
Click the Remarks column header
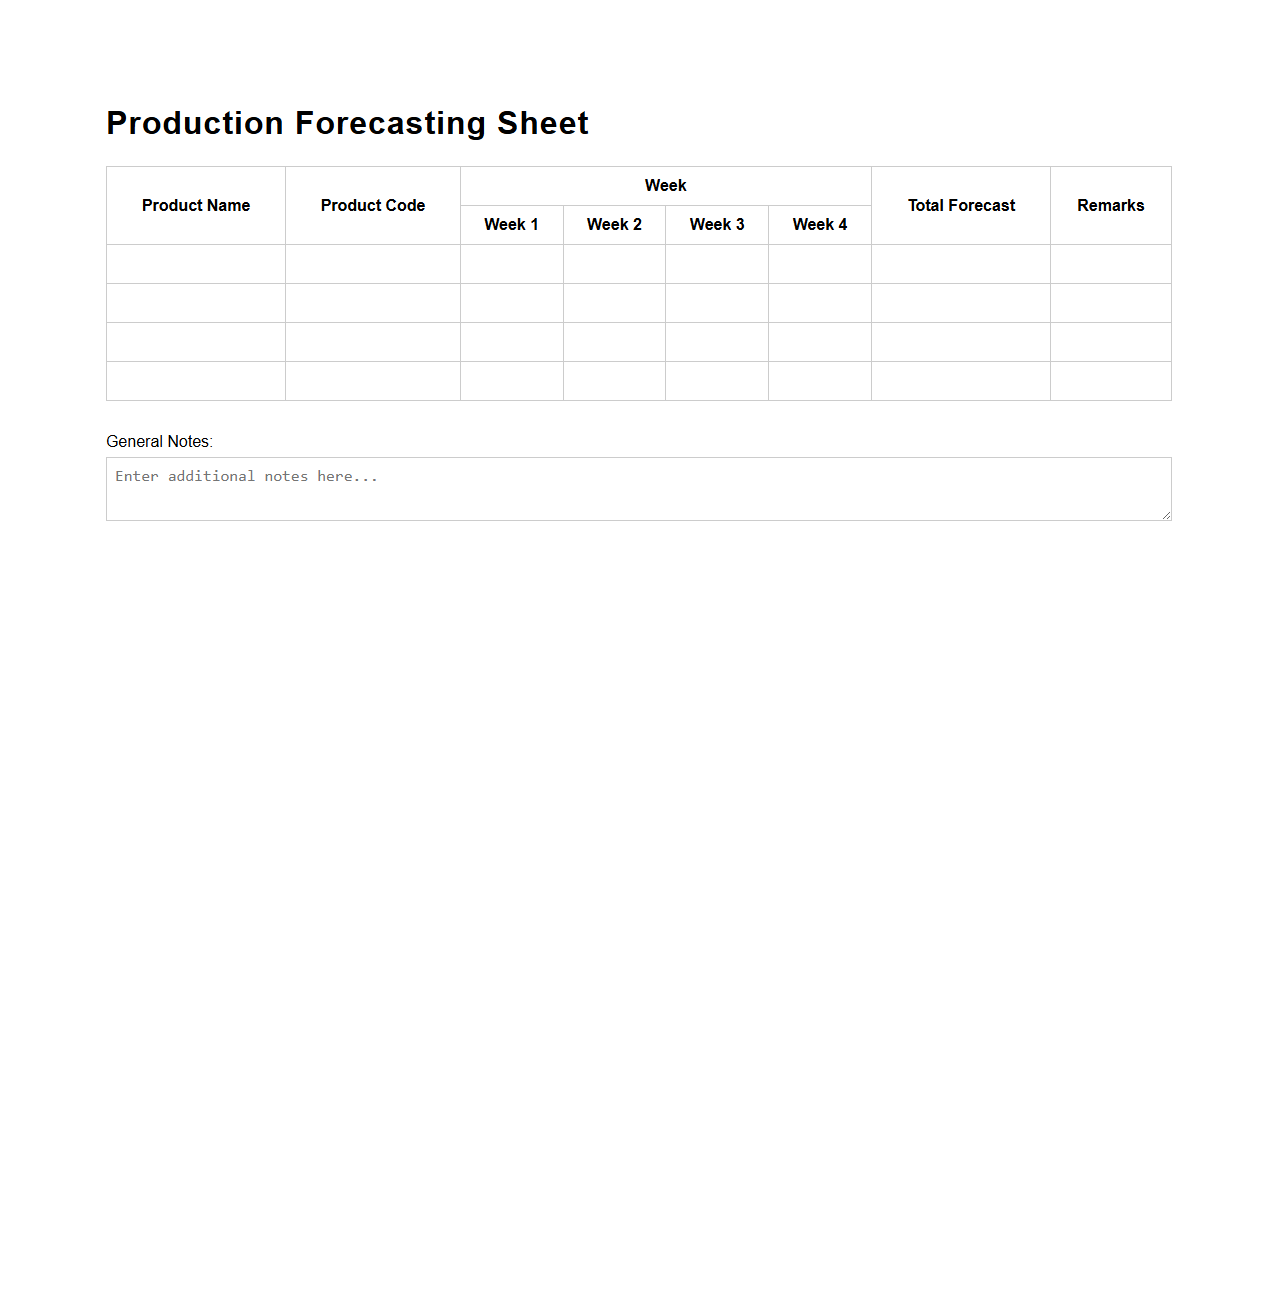1110,205
